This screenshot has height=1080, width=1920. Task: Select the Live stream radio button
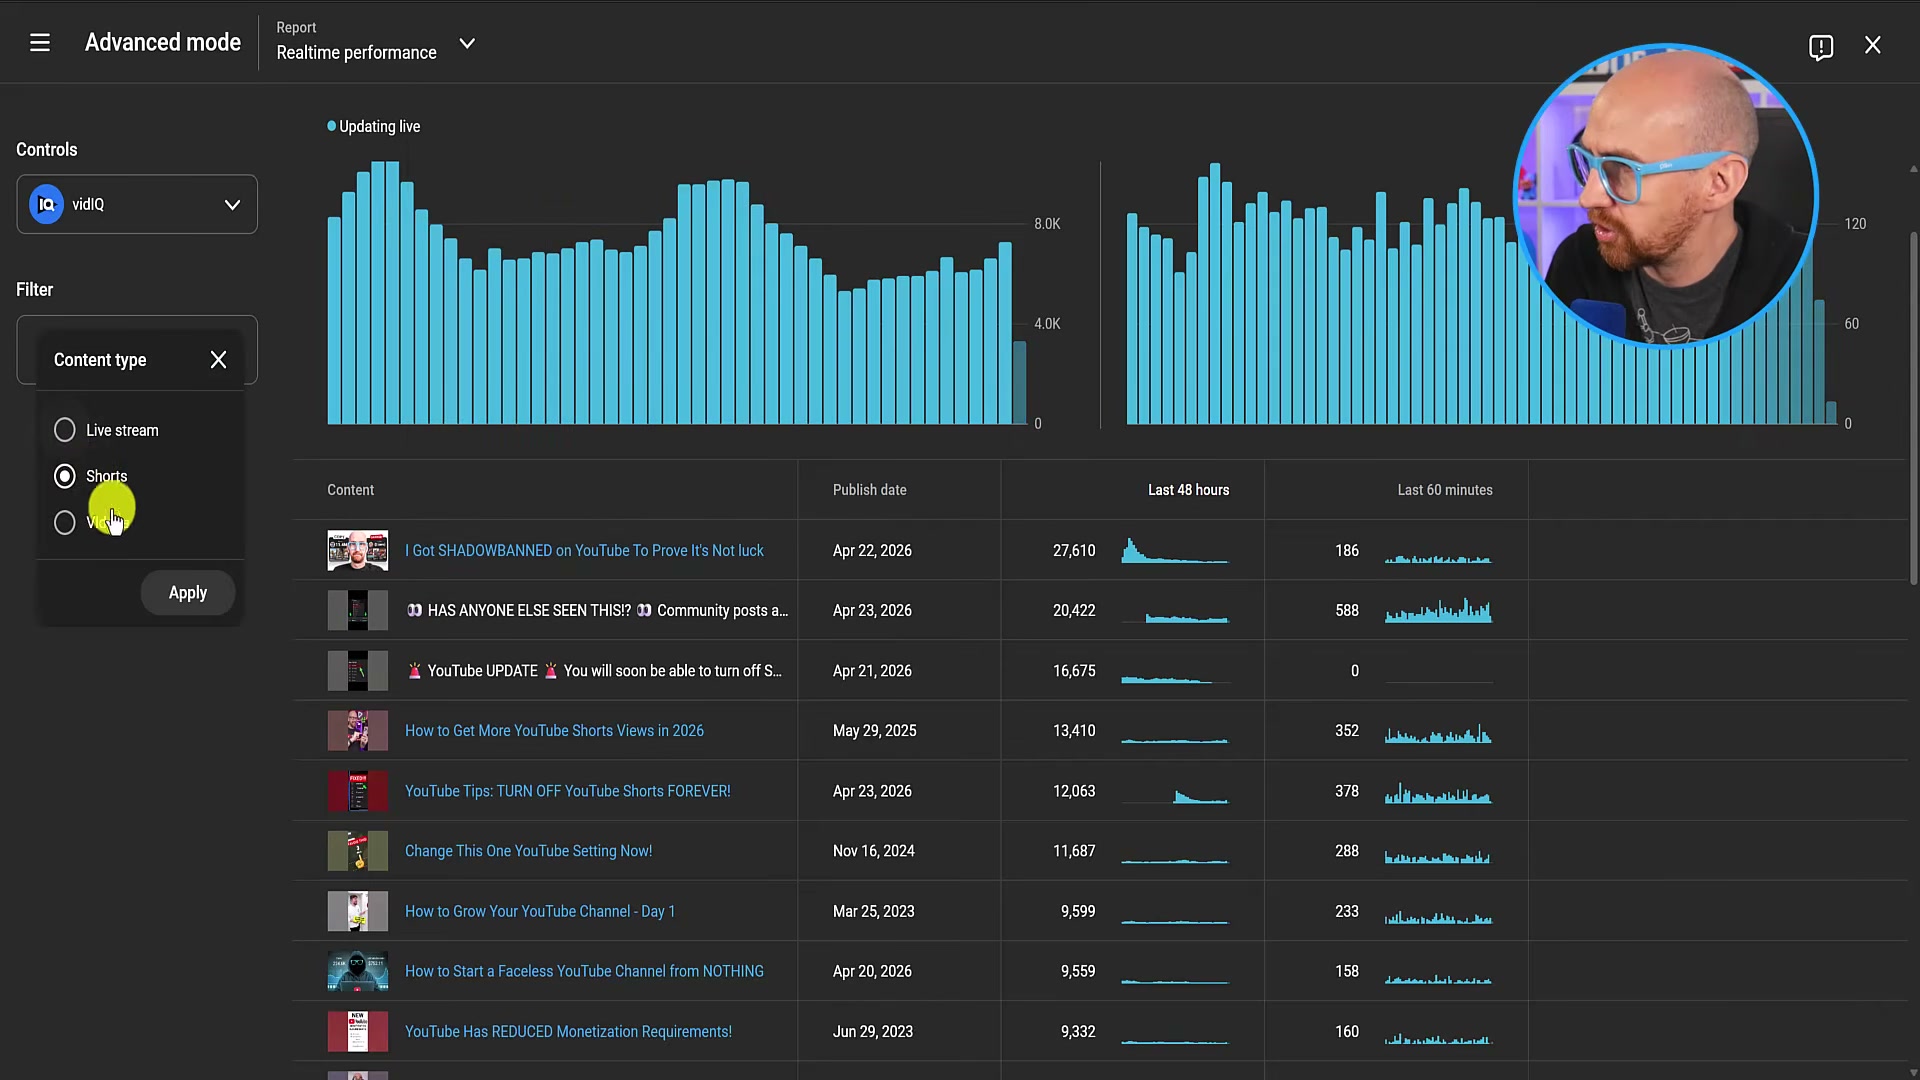(64, 430)
